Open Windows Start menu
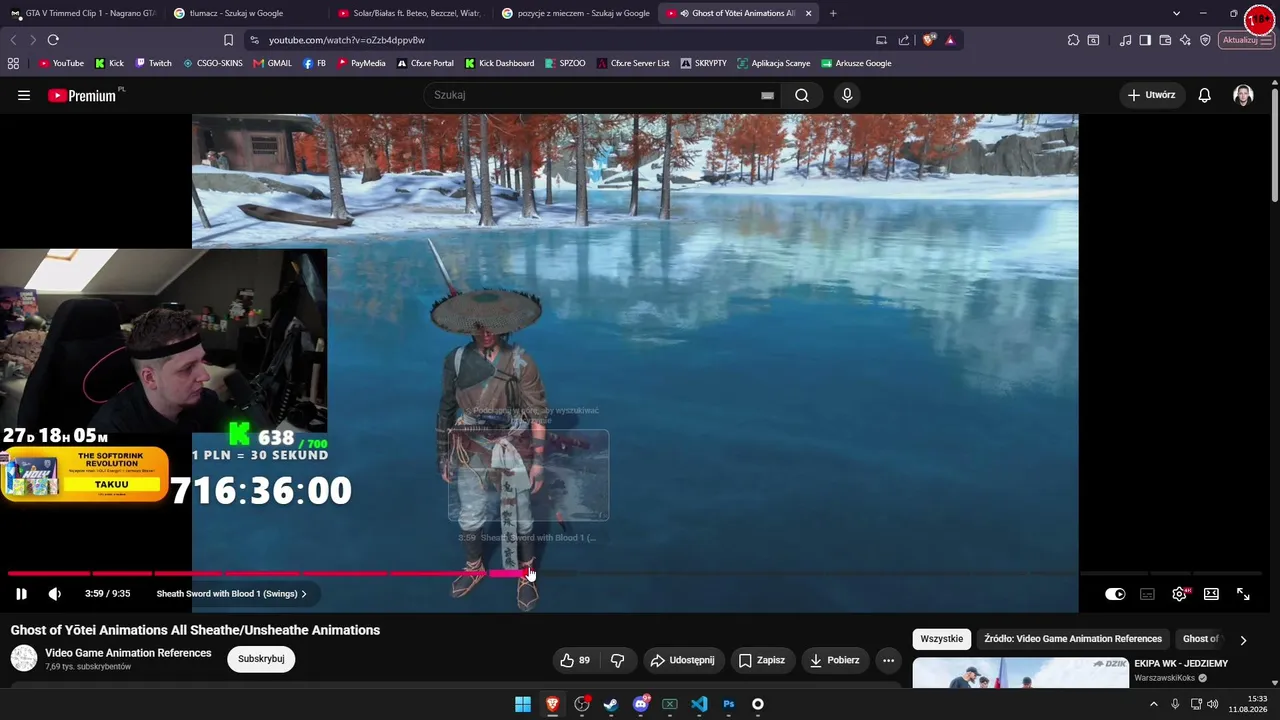 523,704
